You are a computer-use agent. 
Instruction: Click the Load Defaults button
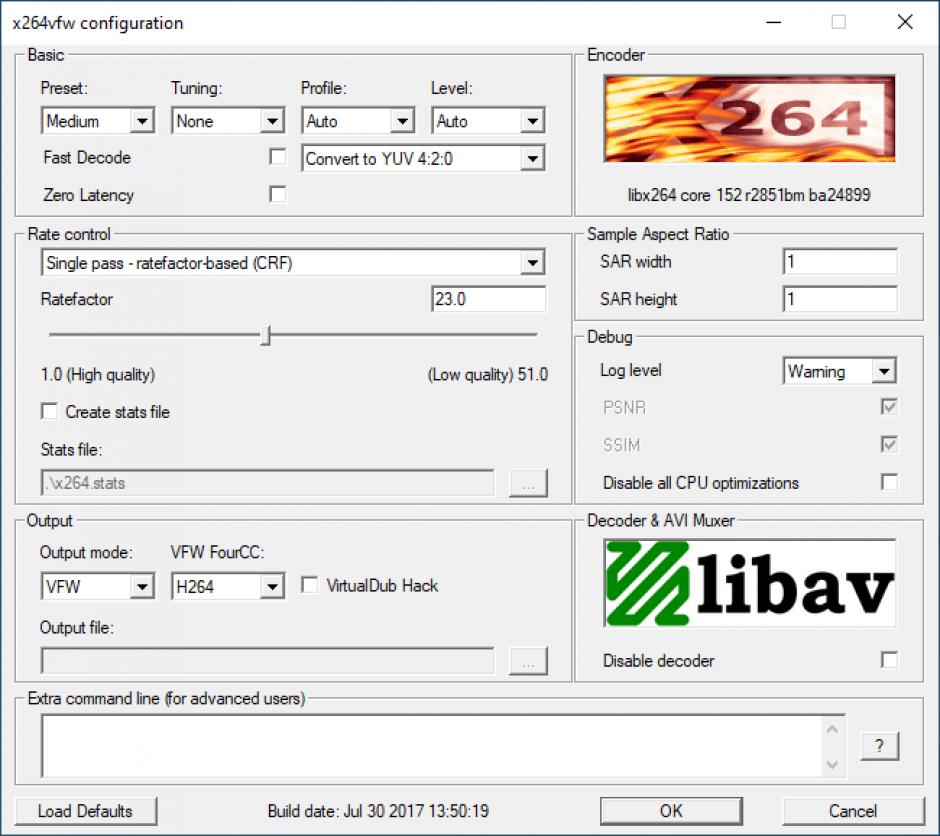[x=85, y=811]
